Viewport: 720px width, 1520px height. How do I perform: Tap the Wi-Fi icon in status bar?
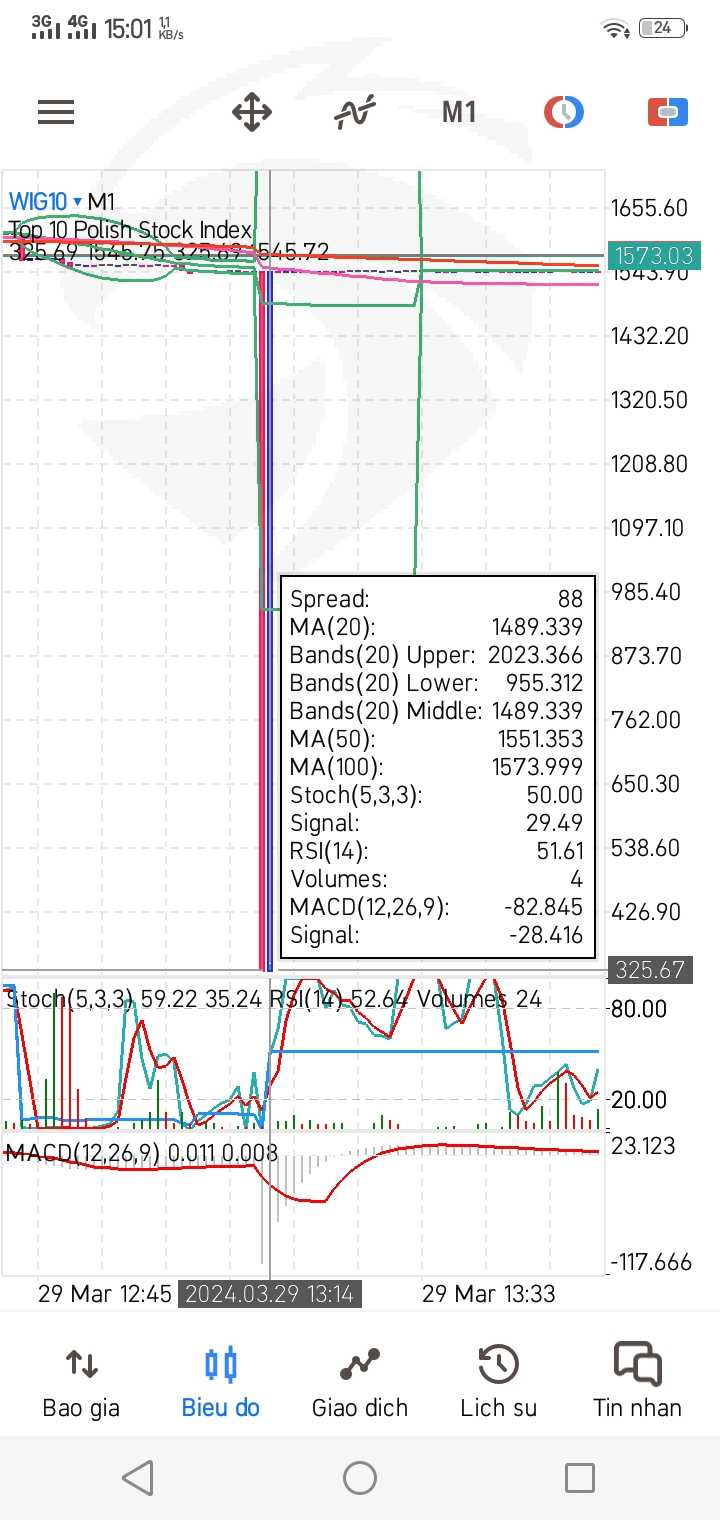pyautogui.click(x=616, y=29)
